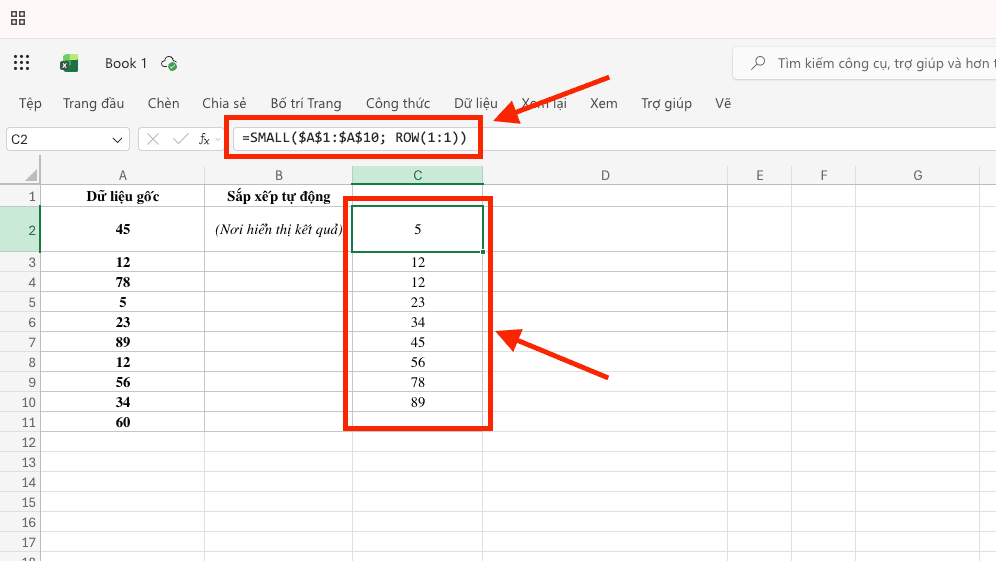Viewport: 996px width, 561px height.
Task: Click the search magnifier icon
Action: (758, 63)
